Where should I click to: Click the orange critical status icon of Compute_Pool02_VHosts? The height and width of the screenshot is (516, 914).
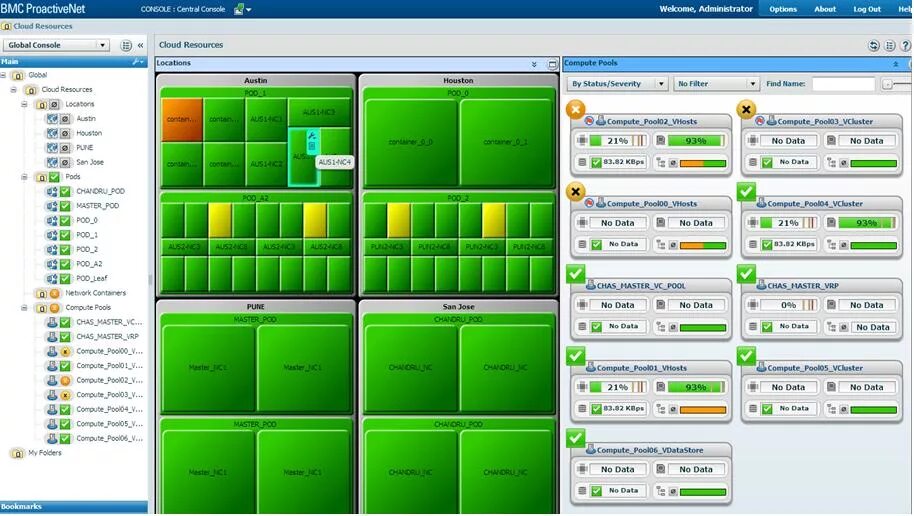tap(575, 109)
